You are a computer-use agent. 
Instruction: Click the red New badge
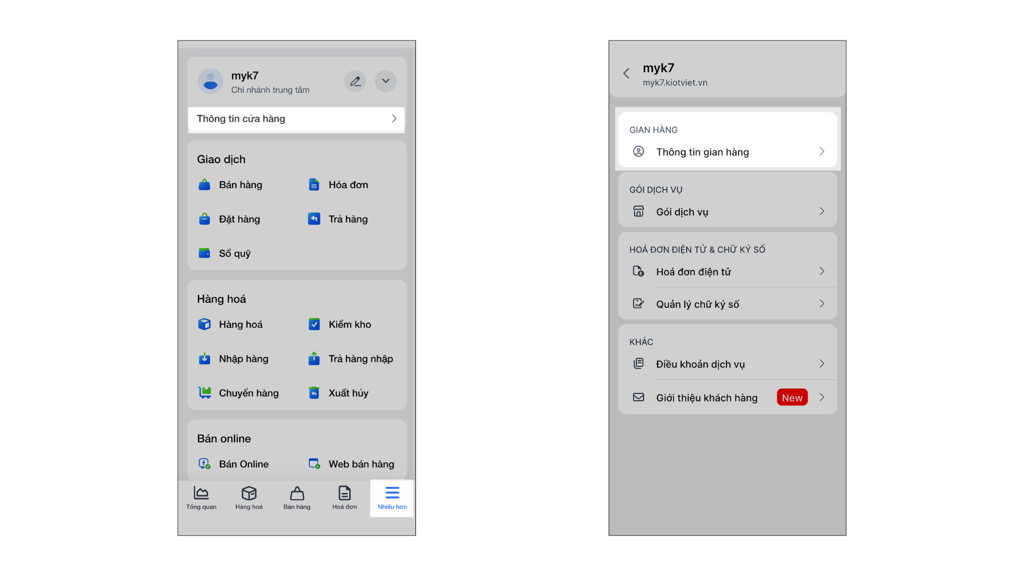click(791, 398)
